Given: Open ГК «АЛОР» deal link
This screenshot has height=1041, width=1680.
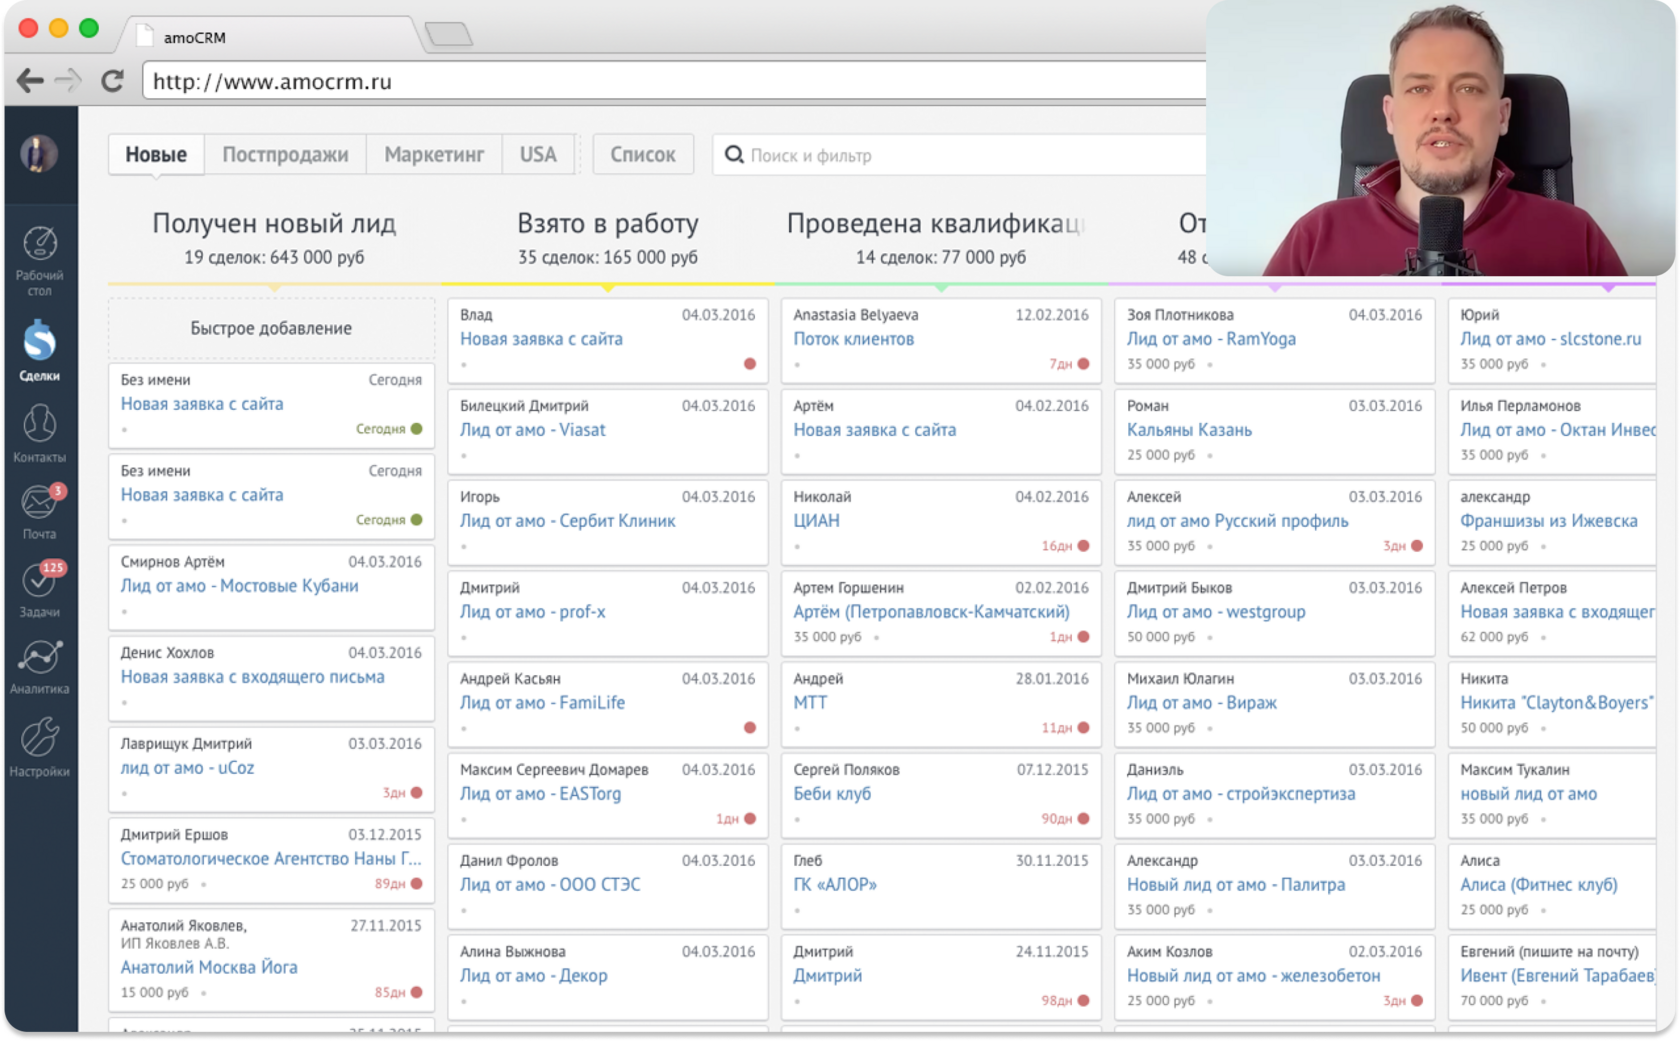Looking at the screenshot, I should [x=835, y=885].
